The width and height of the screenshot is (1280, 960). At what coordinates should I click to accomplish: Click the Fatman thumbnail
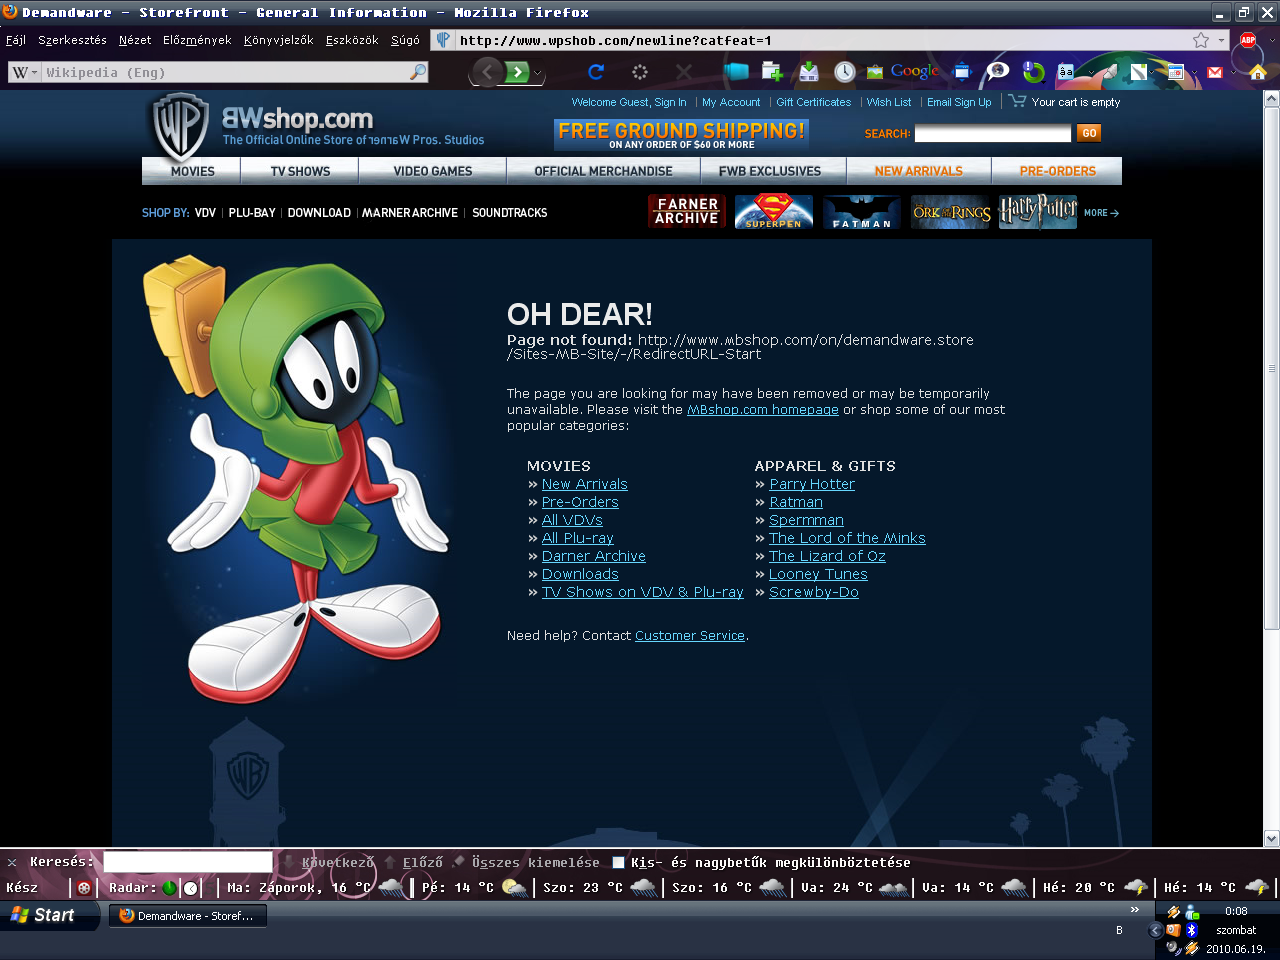861,211
